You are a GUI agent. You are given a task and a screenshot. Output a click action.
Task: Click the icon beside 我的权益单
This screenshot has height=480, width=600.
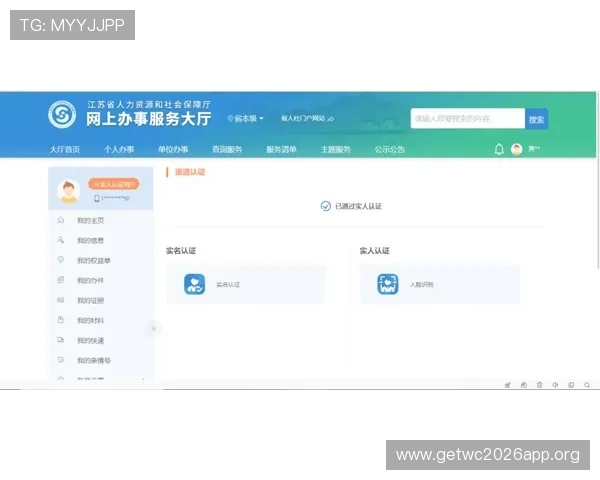(x=60, y=260)
